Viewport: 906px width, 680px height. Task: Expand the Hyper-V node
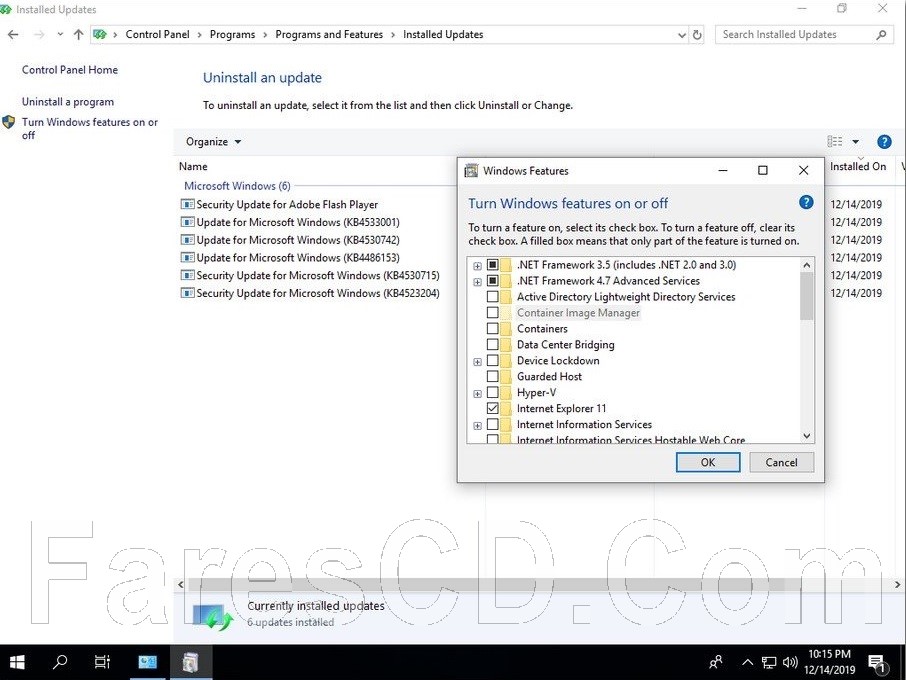click(x=477, y=393)
